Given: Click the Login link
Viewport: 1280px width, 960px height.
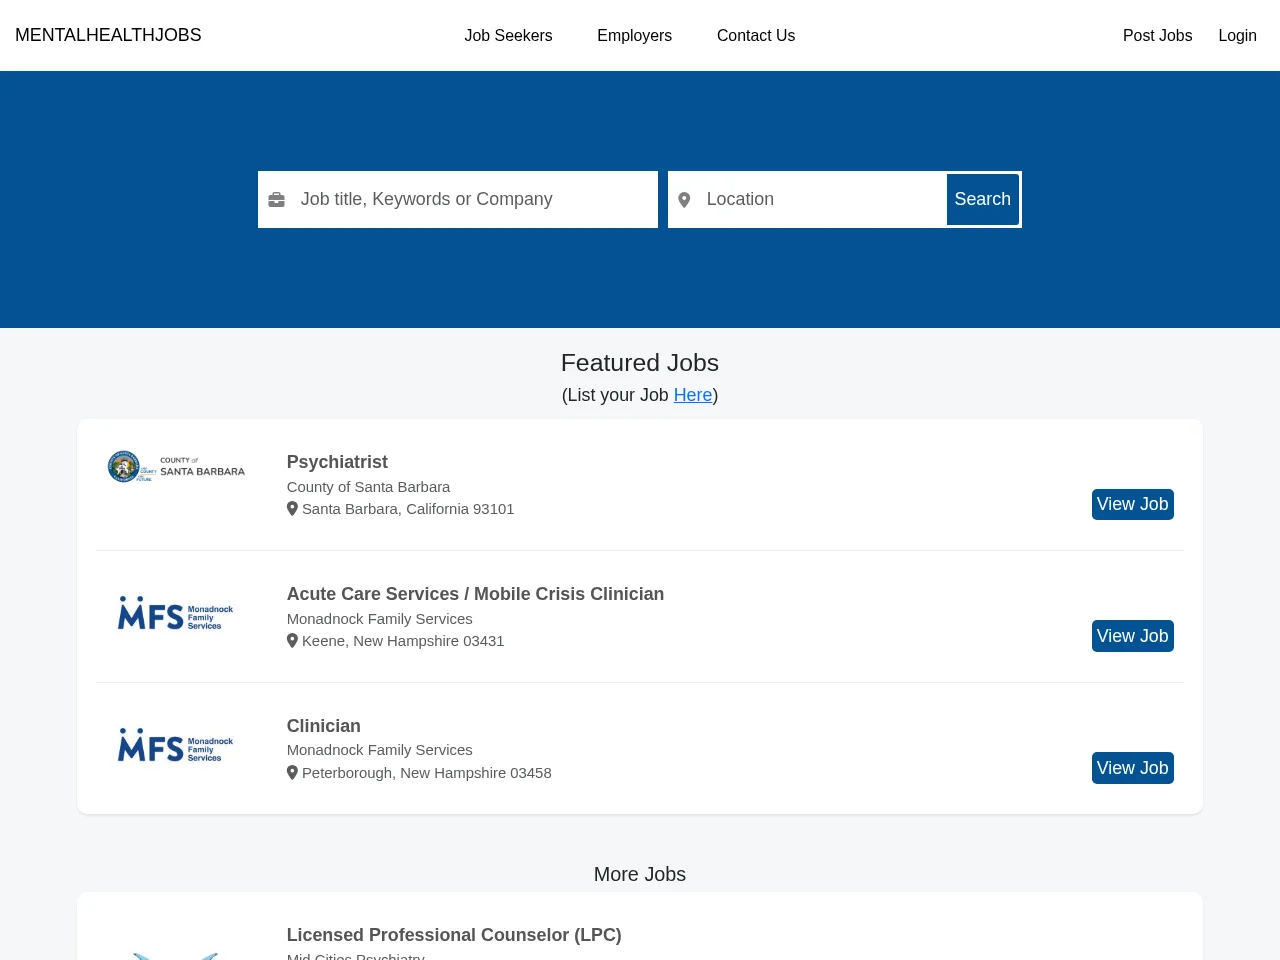Looking at the screenshot, I should click(1237, 36).
